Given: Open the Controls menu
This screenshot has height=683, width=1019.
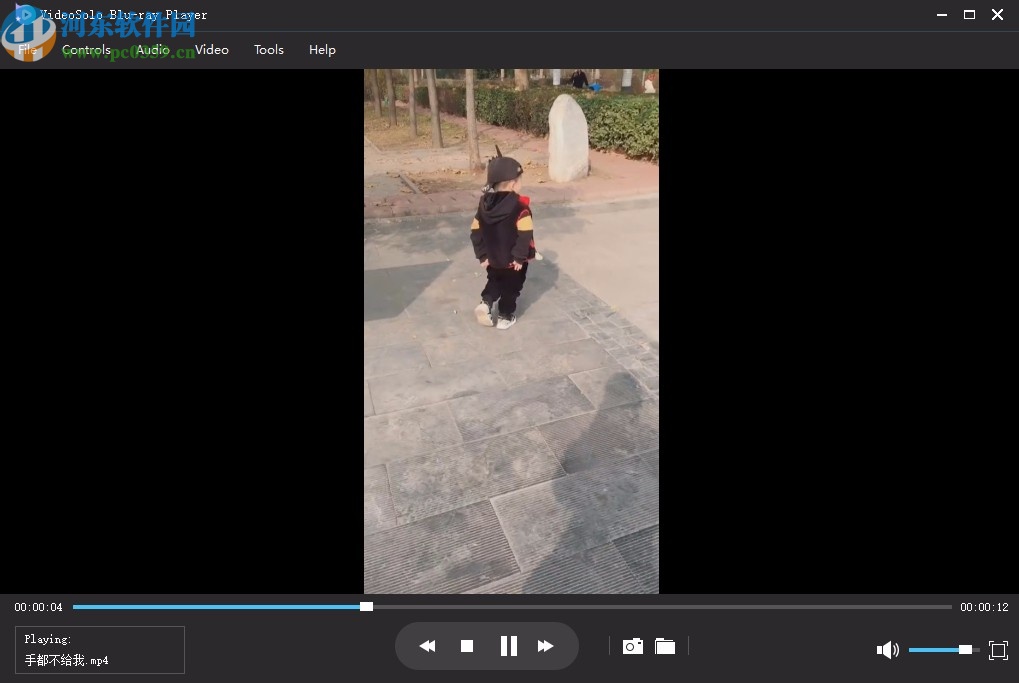Looking at the screenshot, I should 86,49.
